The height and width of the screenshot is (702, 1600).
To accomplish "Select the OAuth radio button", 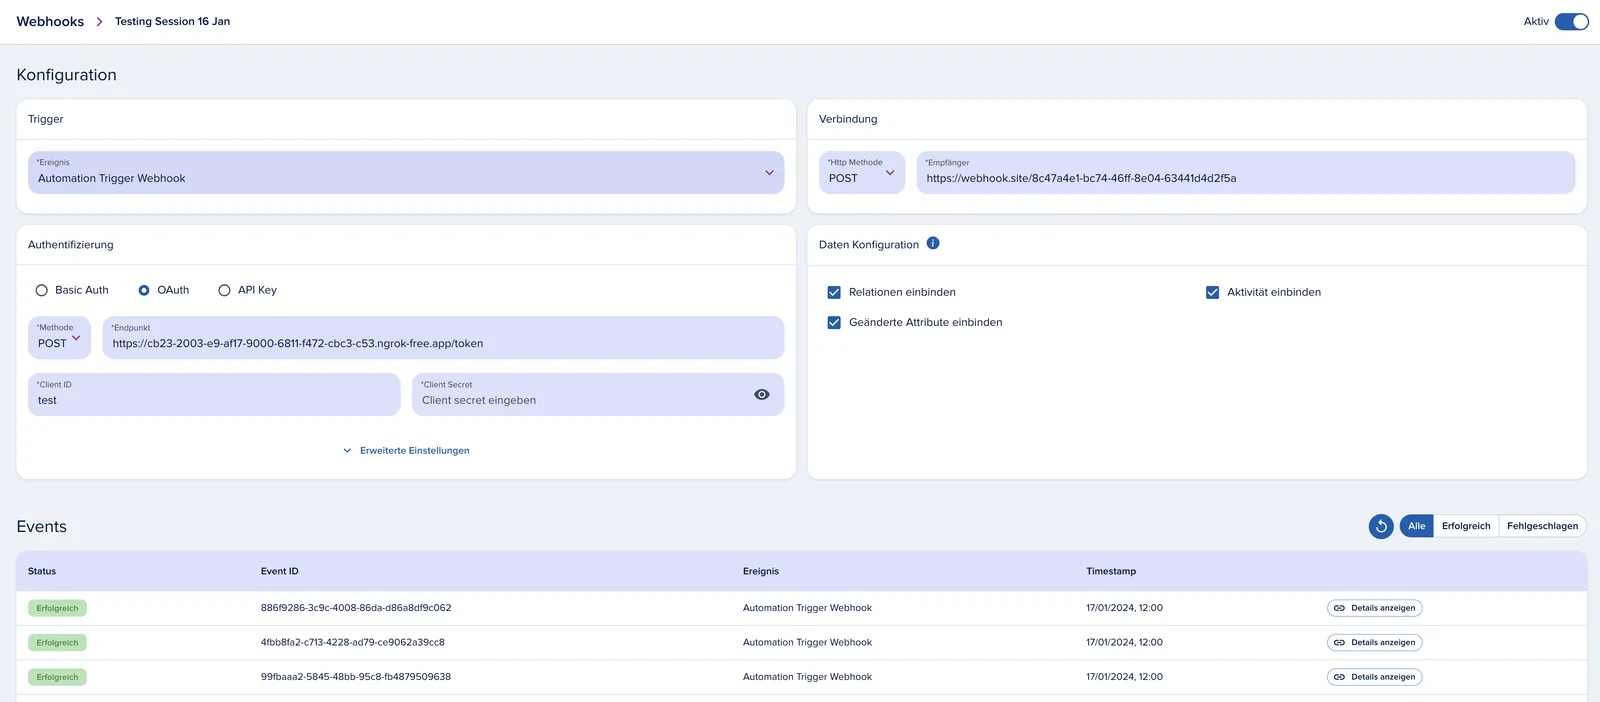I will pyautogui.click(x=144, y=290).
